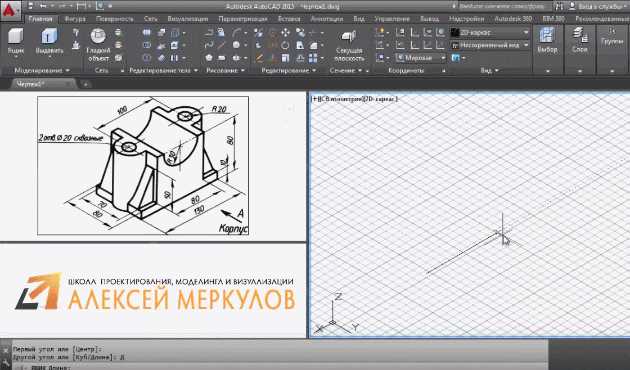The height and width of the screenshot is (370, 630).
Task: Click the bottom mesh icon beside Гладкий объект
Action: 118,58
